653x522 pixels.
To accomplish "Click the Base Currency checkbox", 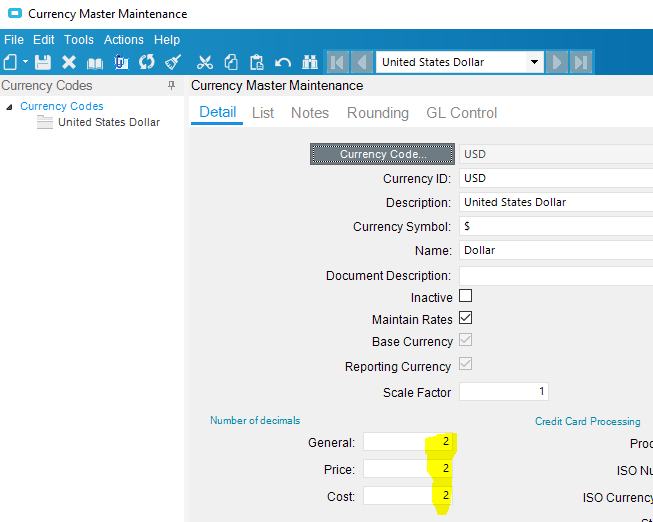I will point(465,341).
